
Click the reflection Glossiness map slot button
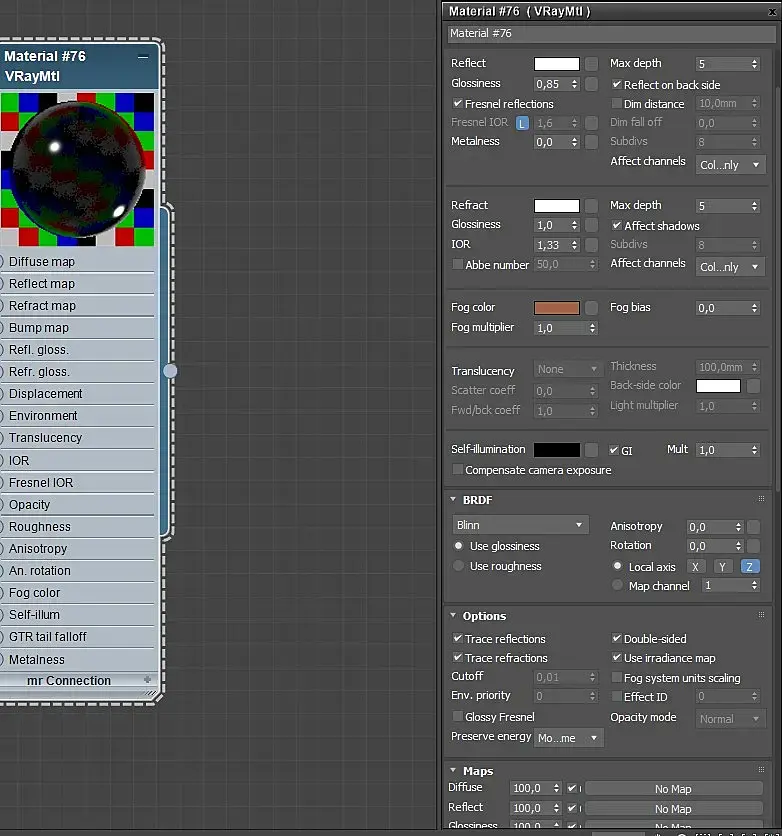(x=591, y=84)
